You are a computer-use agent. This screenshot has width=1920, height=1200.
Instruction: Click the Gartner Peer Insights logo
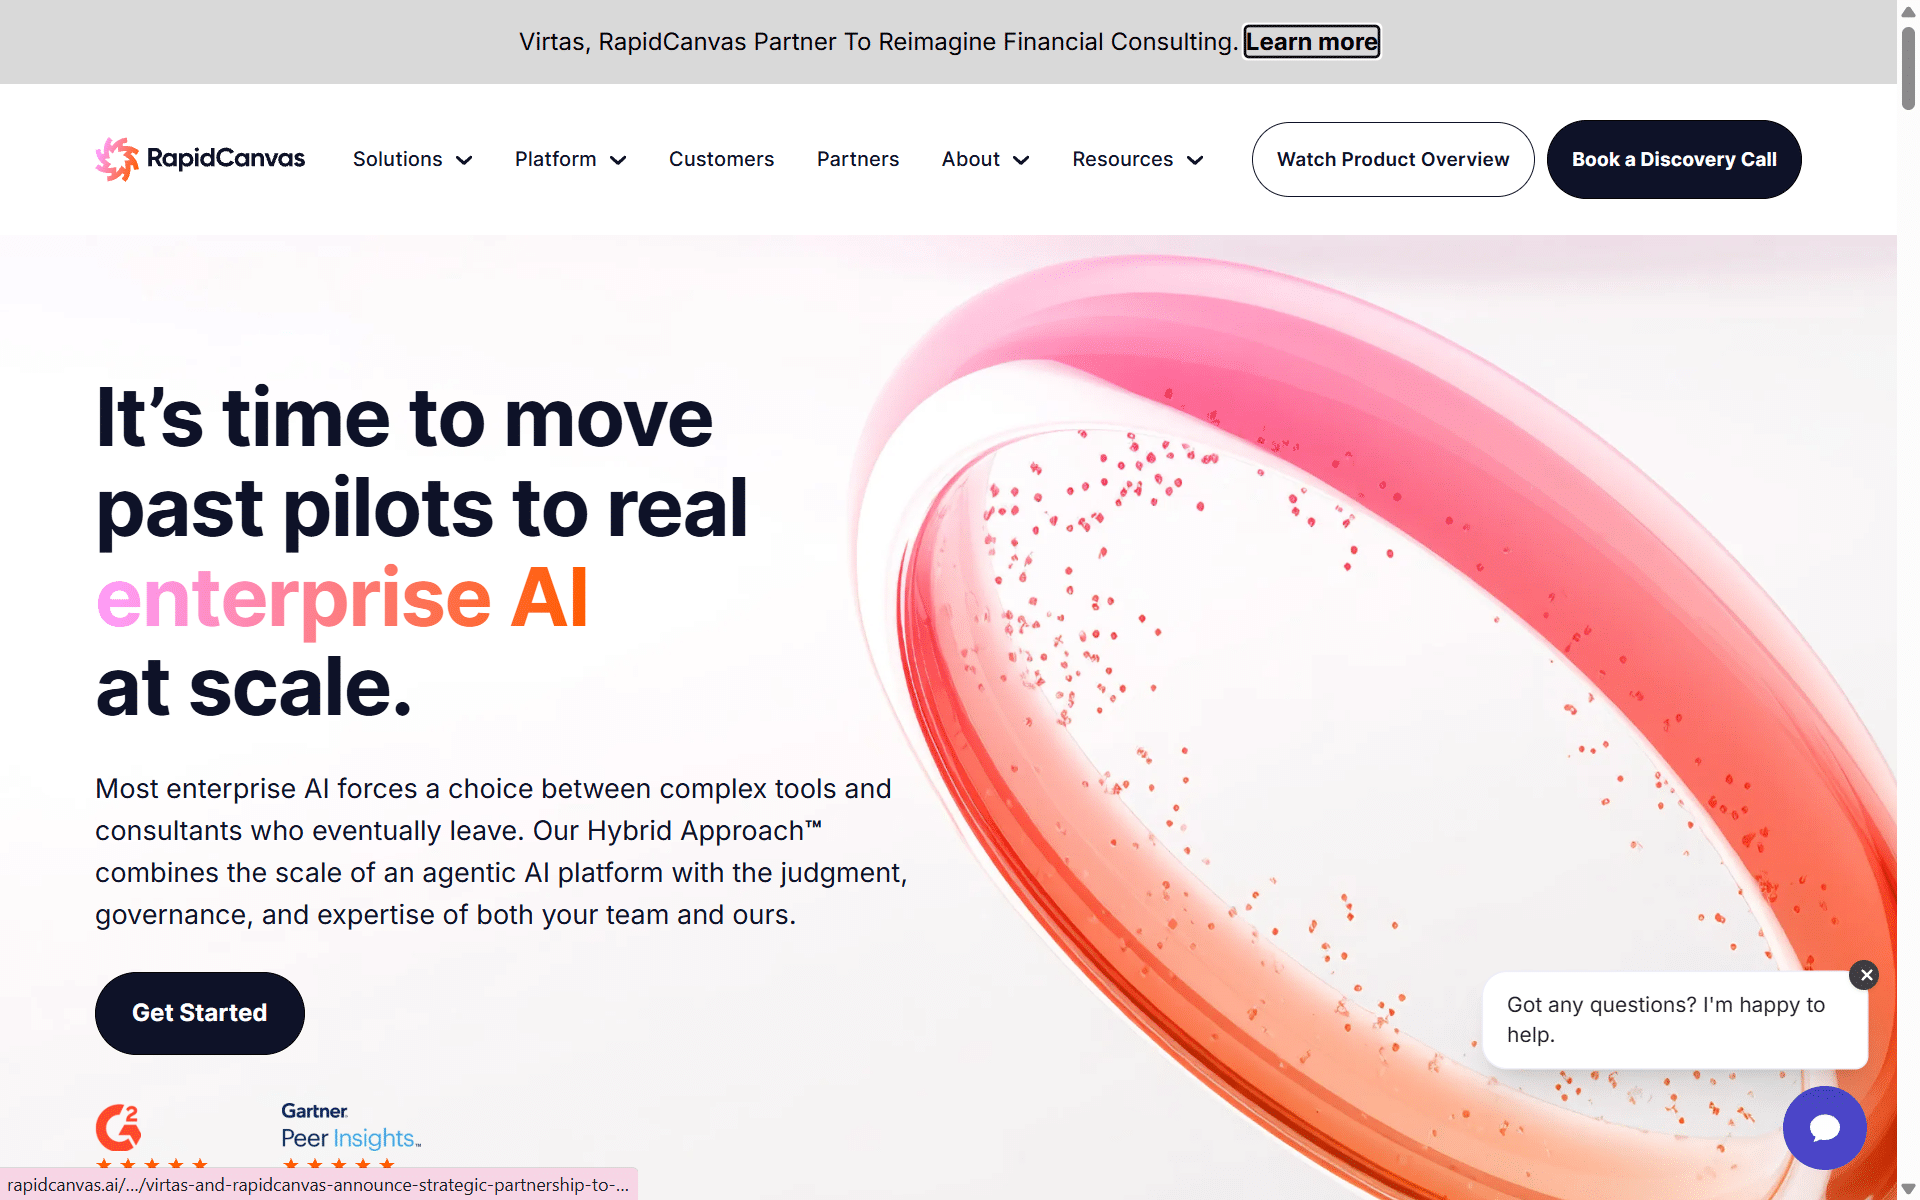(351, 1127)
